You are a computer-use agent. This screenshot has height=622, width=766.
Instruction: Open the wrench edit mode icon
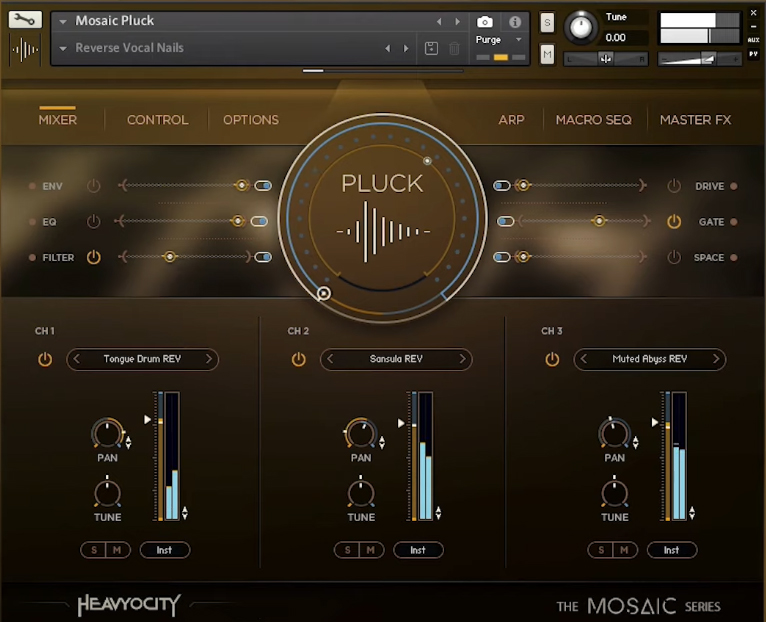(25, 20)
